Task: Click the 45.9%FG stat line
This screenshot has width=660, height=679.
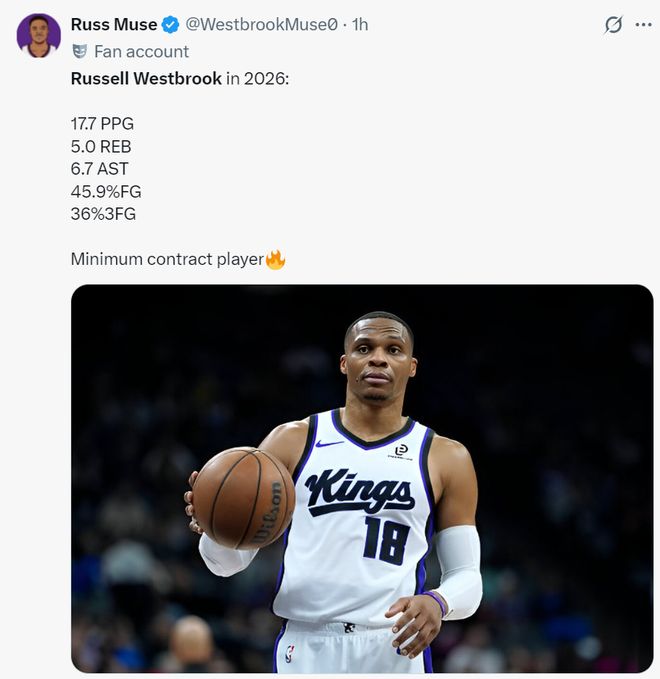Action: click(x=106, y=191)
